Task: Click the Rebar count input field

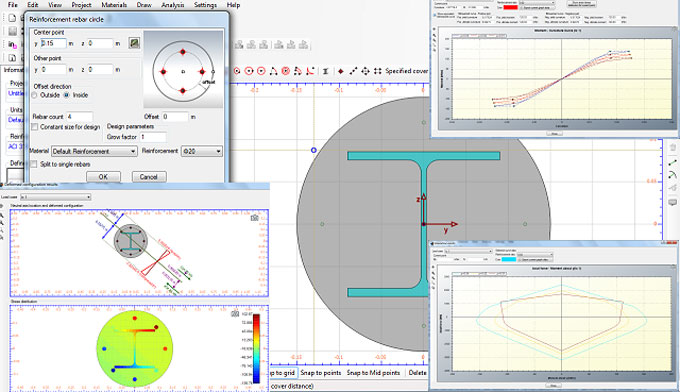Action: pos(79,117)
